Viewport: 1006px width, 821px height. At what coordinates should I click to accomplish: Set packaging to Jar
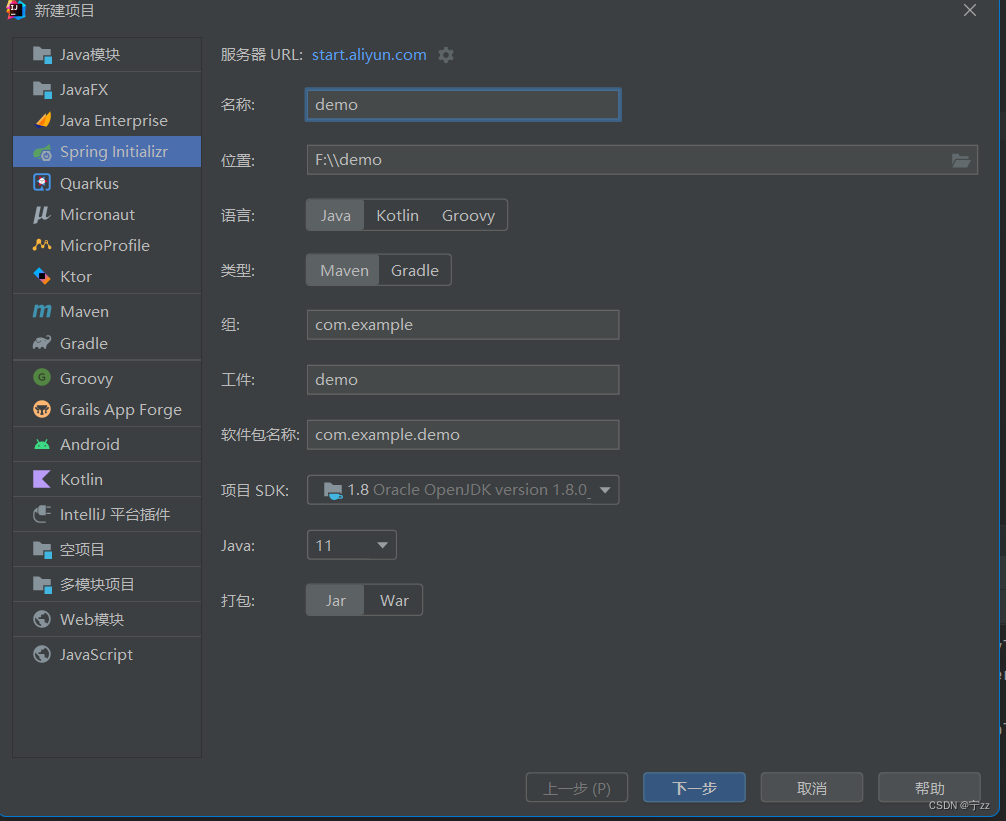[336, 600]
